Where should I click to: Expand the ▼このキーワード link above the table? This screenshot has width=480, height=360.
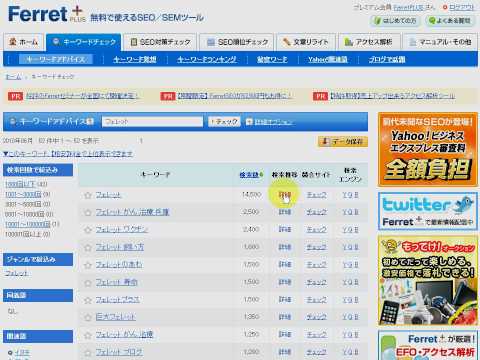point(68,154)
